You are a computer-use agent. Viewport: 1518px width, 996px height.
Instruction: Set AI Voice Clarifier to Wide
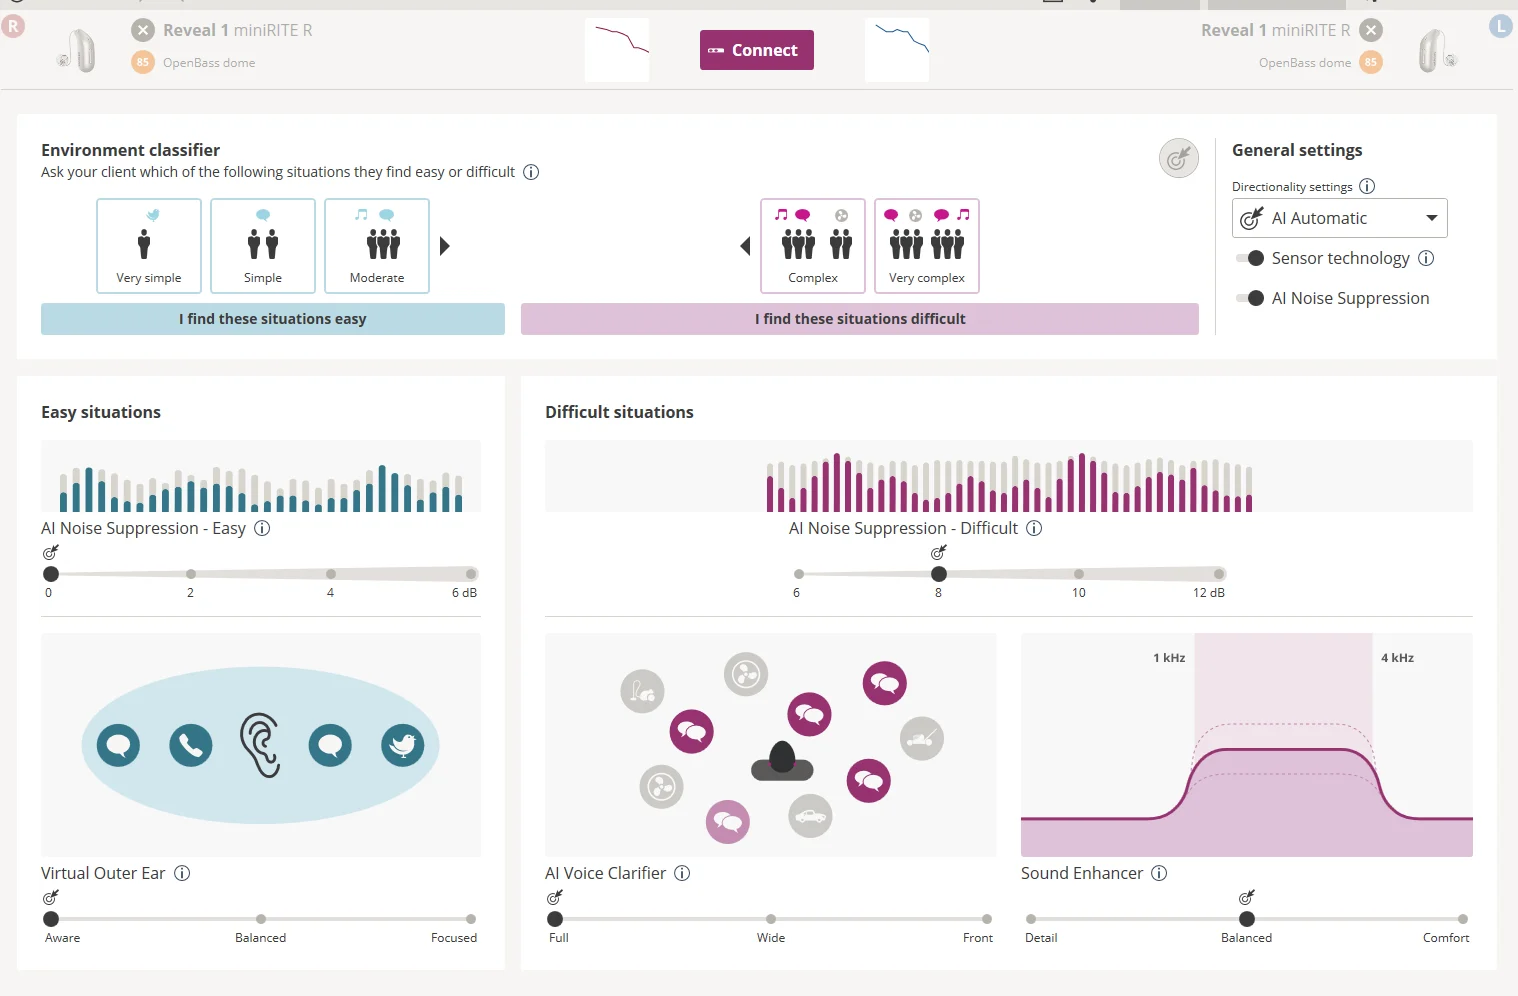(x=771, y=919)
